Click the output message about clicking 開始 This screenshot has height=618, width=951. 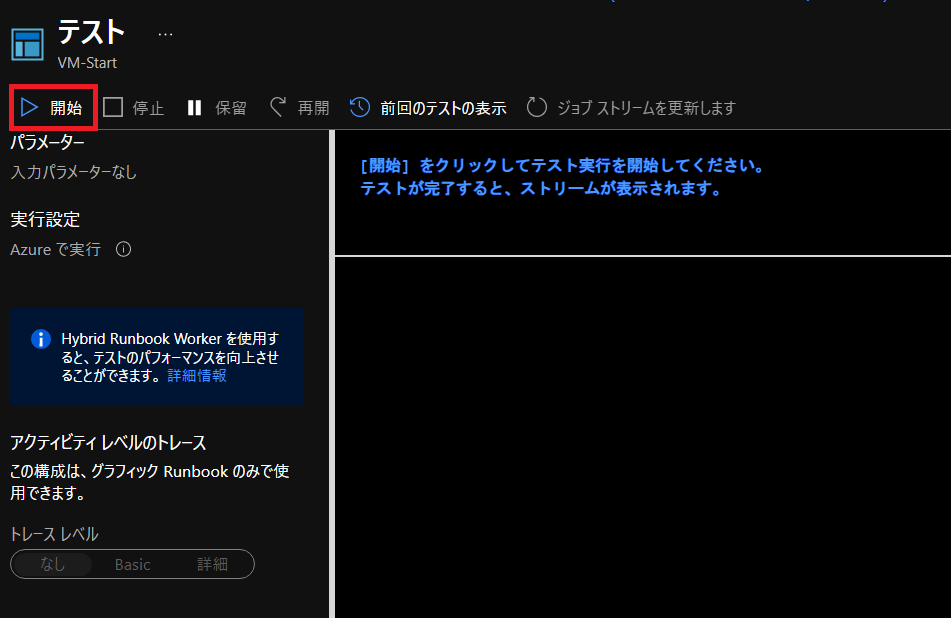[x=563, y=176]
